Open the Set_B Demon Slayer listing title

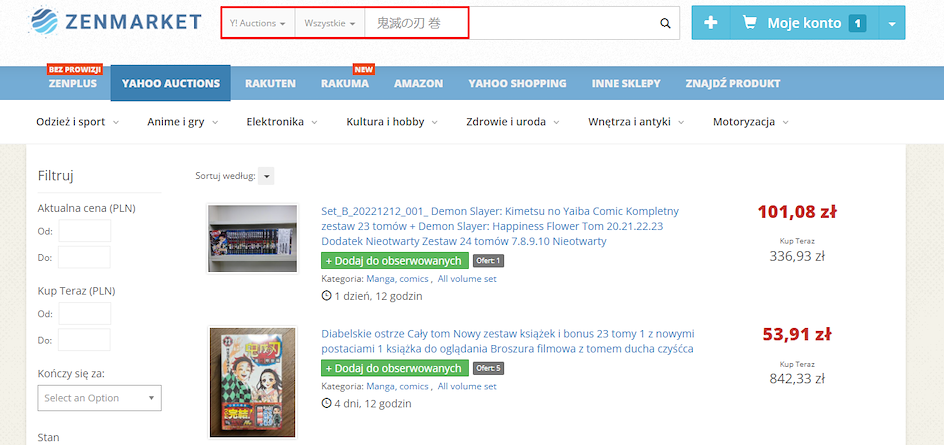coord(500,226)
